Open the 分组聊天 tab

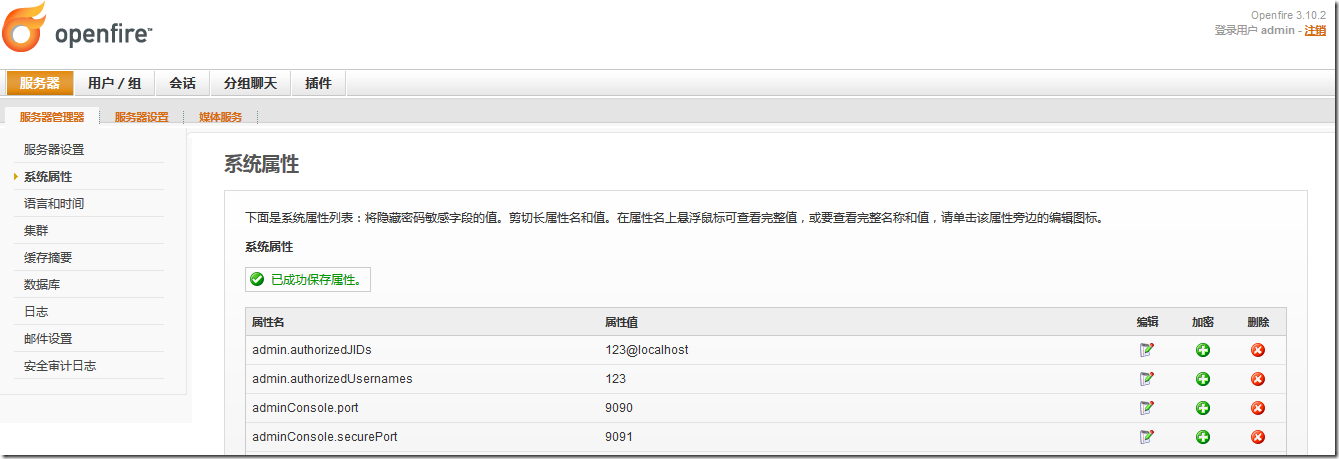(250, 83)
